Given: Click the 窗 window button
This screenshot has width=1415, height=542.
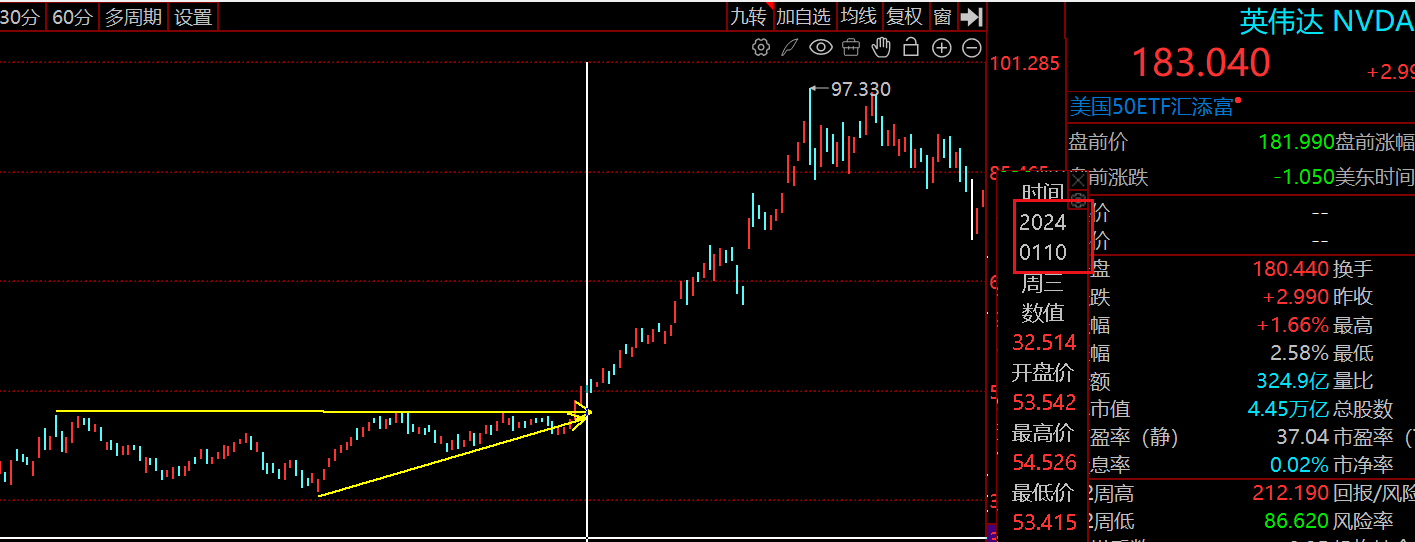Looking at the screenshot, I should tap(942, 17).
